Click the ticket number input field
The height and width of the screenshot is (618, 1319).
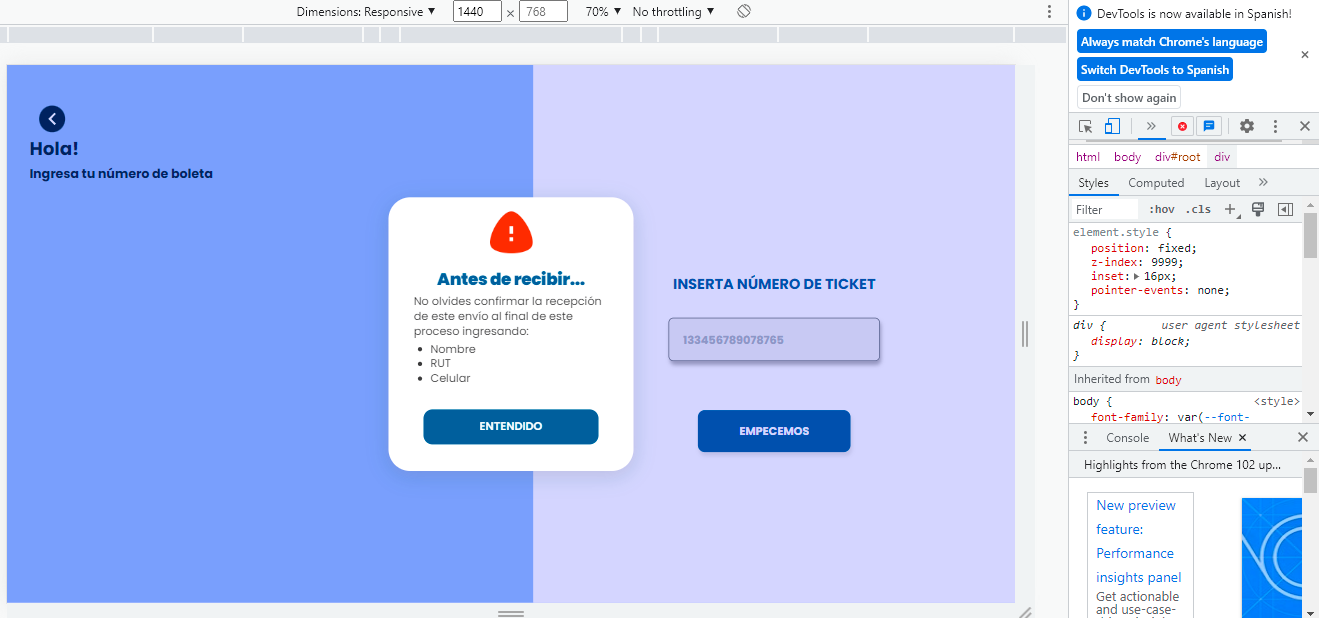pyautogui.click(x=773, y=339)
